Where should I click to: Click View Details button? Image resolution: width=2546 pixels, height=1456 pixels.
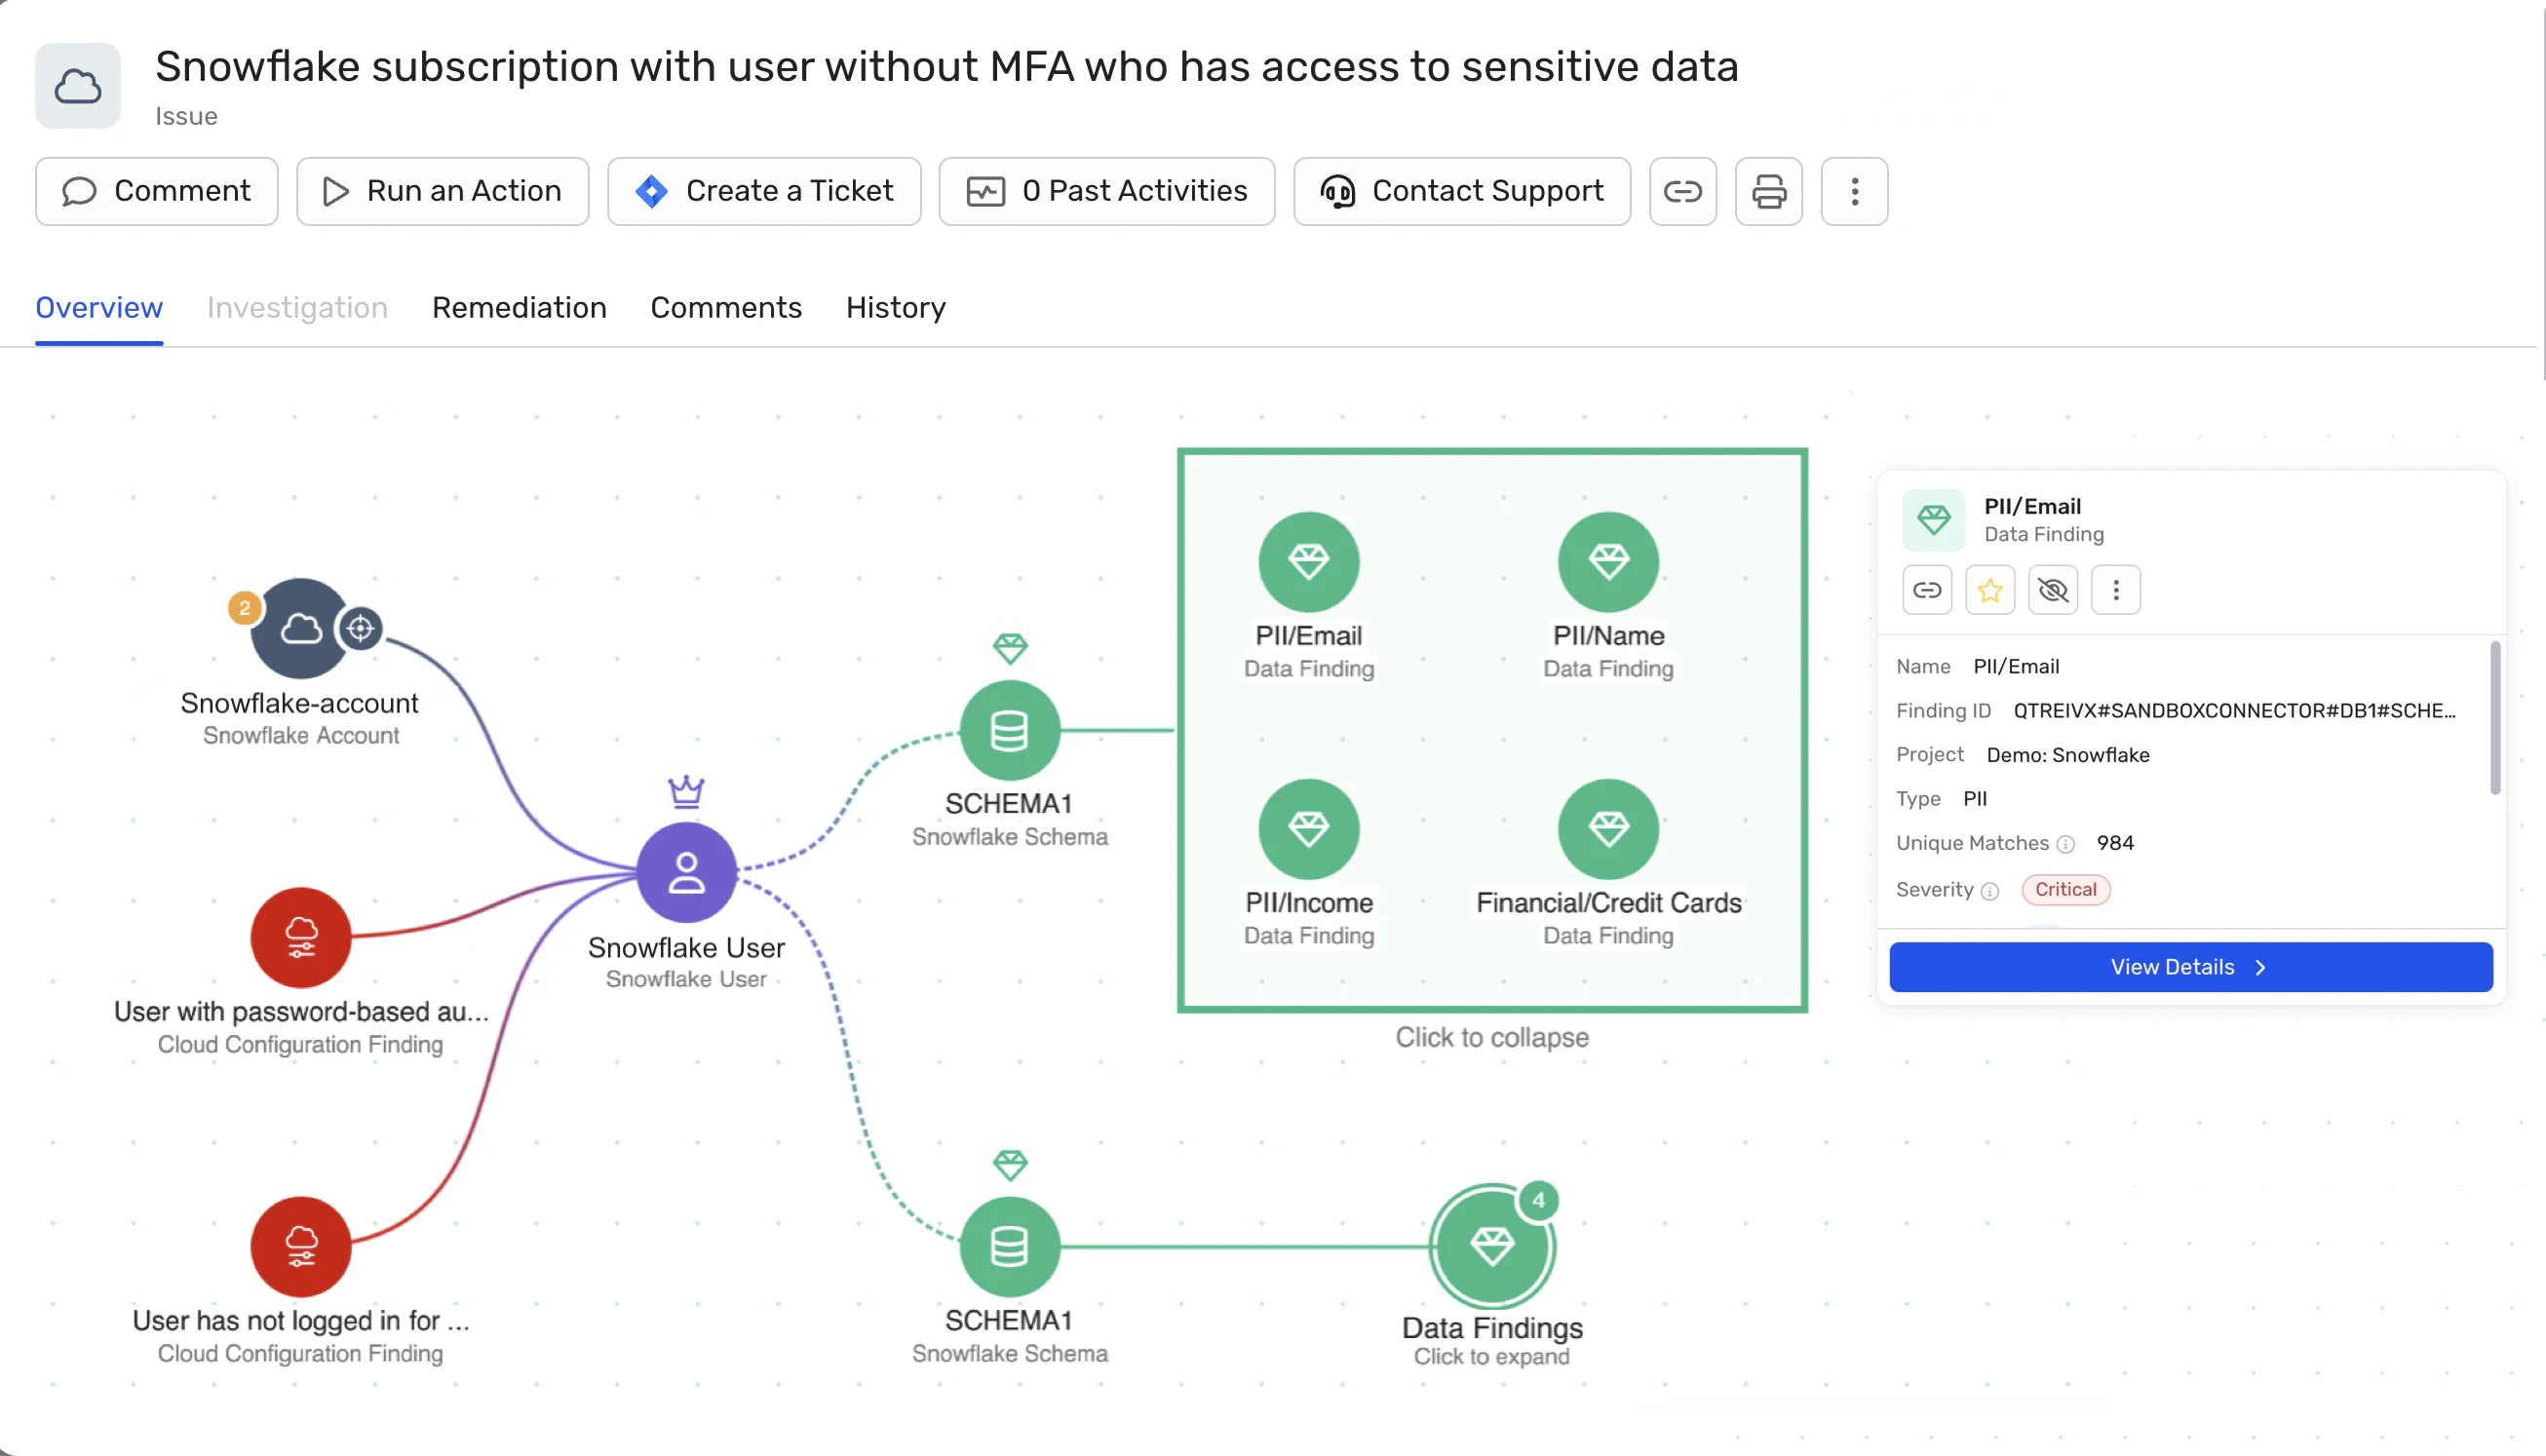click(2191, 967)
